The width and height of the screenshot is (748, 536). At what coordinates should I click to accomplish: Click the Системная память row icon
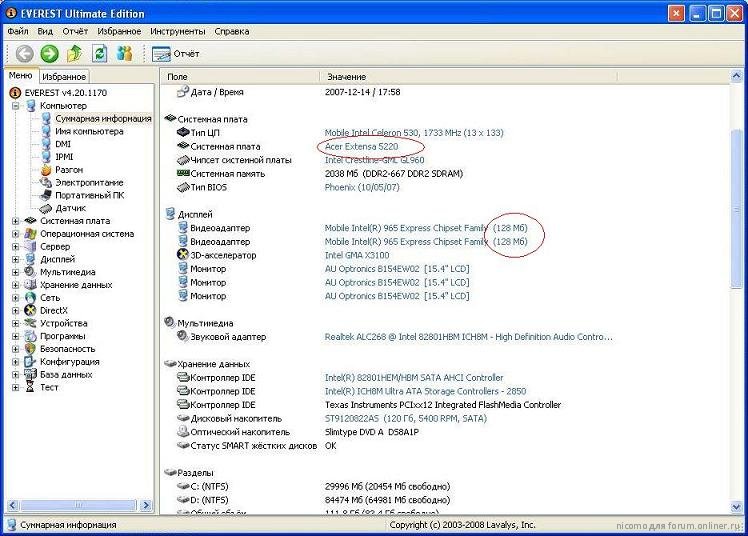[183, 174]
